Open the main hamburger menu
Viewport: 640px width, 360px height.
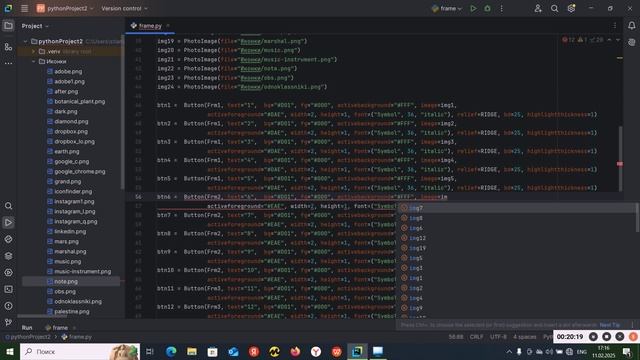coord(24,8)
